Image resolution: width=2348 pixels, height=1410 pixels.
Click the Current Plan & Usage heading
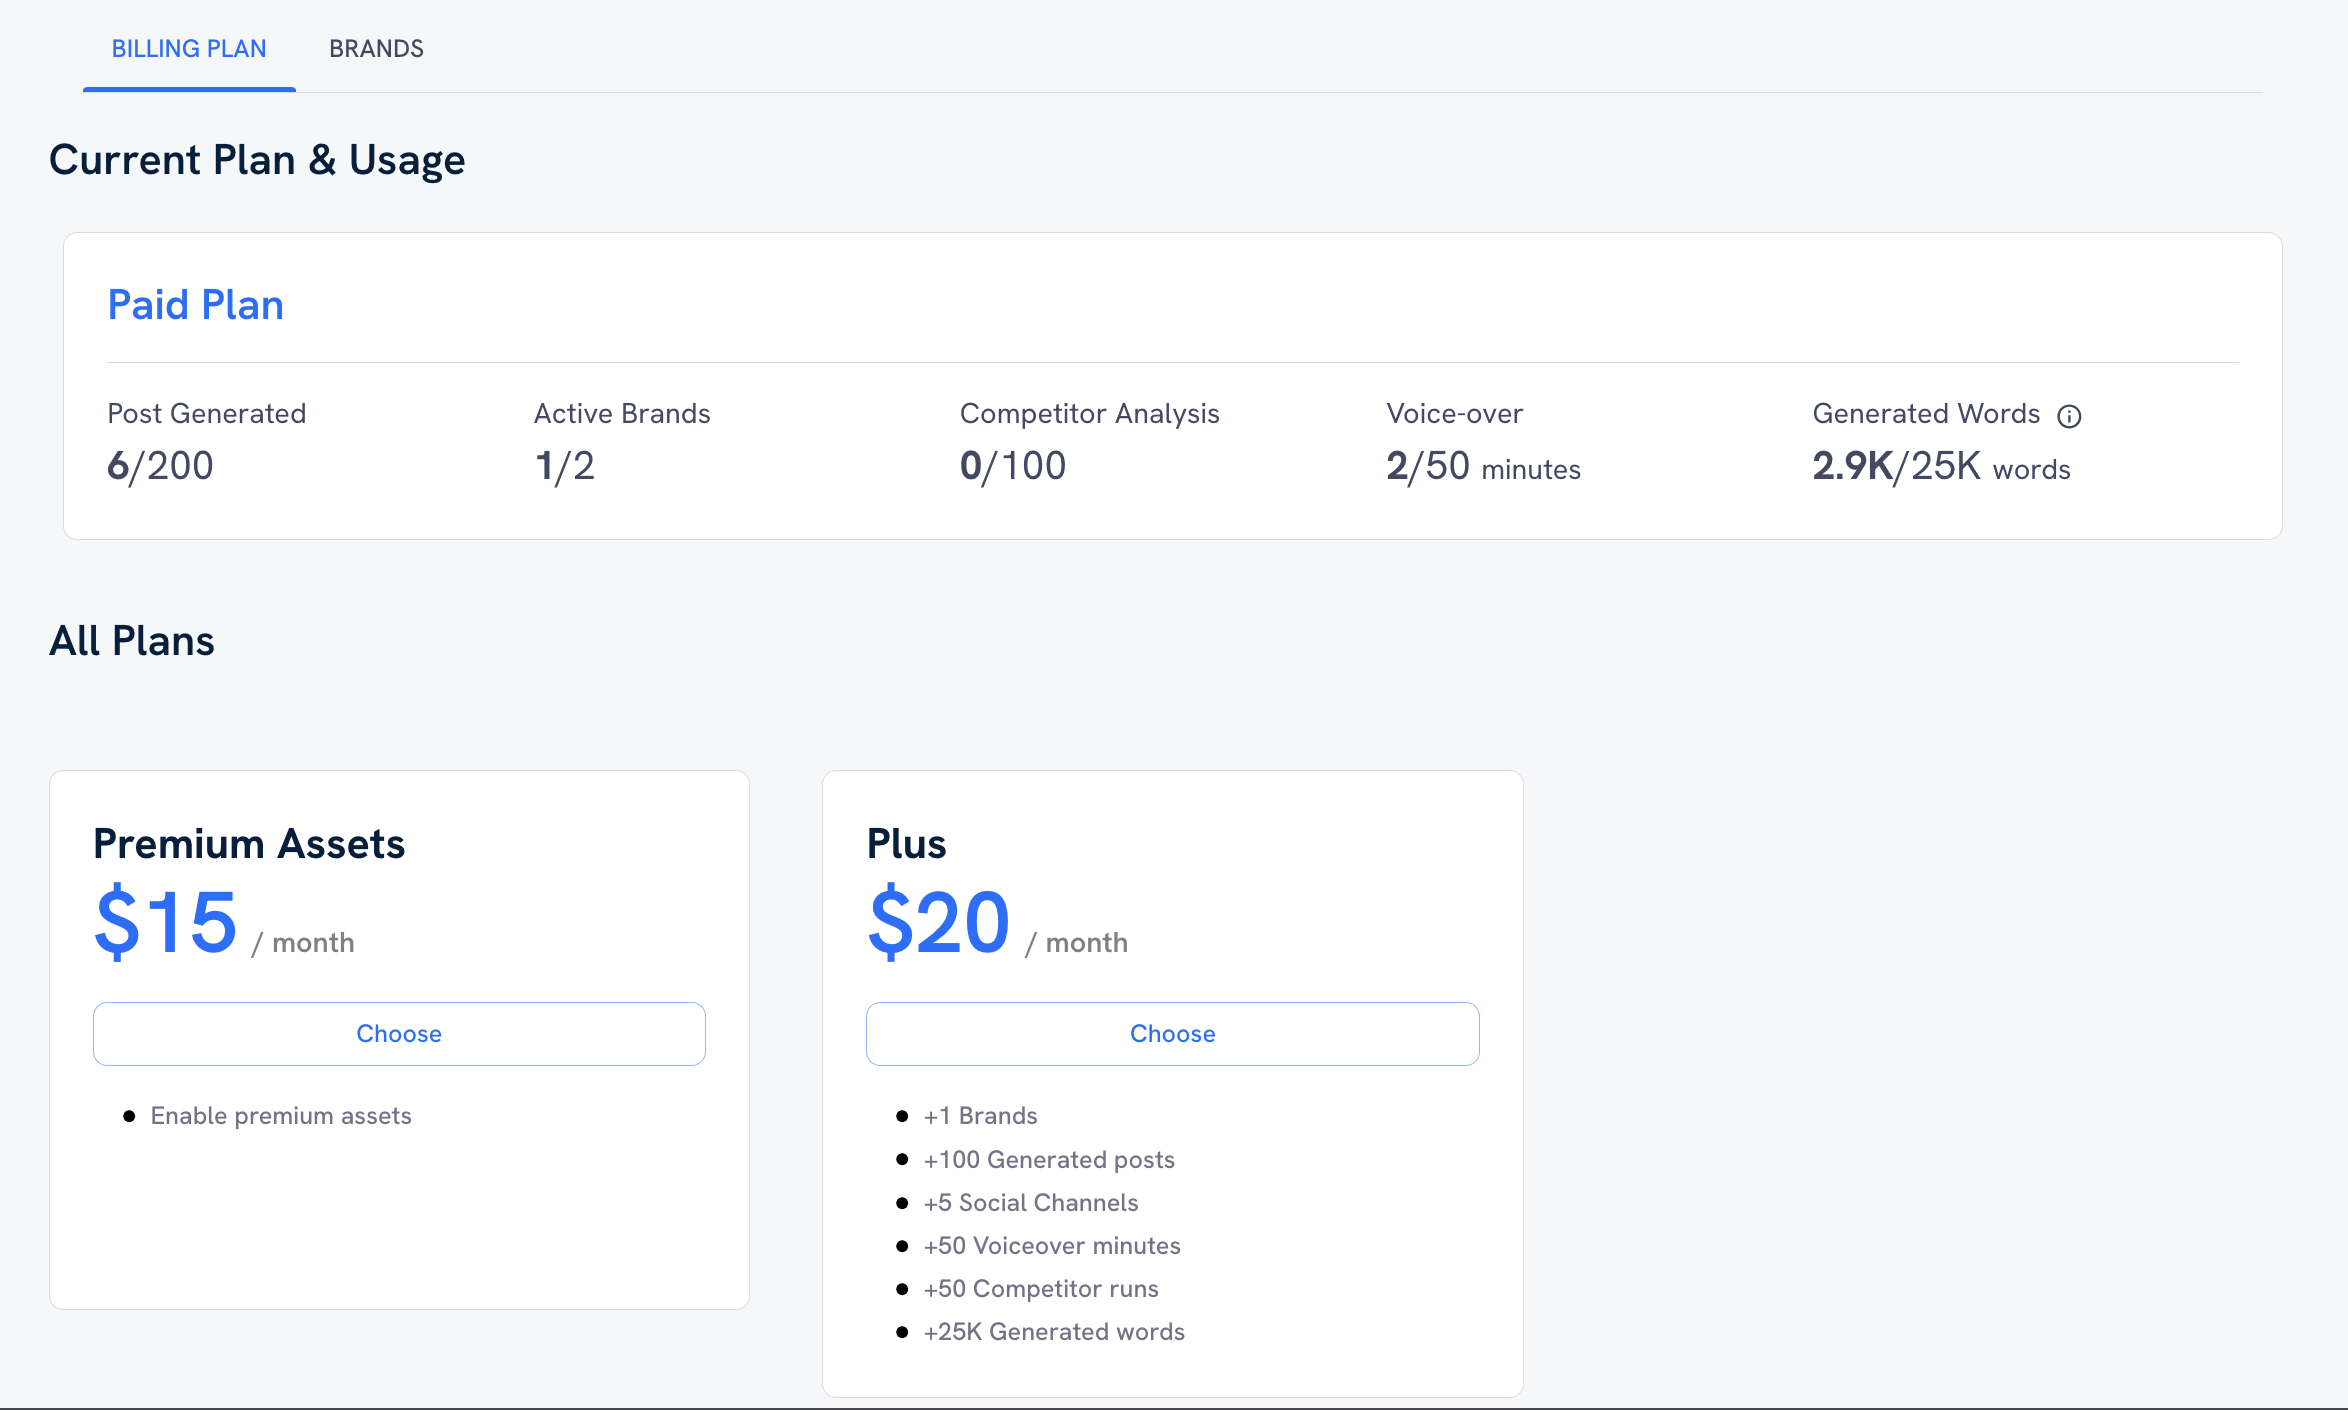click(x=258, y=159)
